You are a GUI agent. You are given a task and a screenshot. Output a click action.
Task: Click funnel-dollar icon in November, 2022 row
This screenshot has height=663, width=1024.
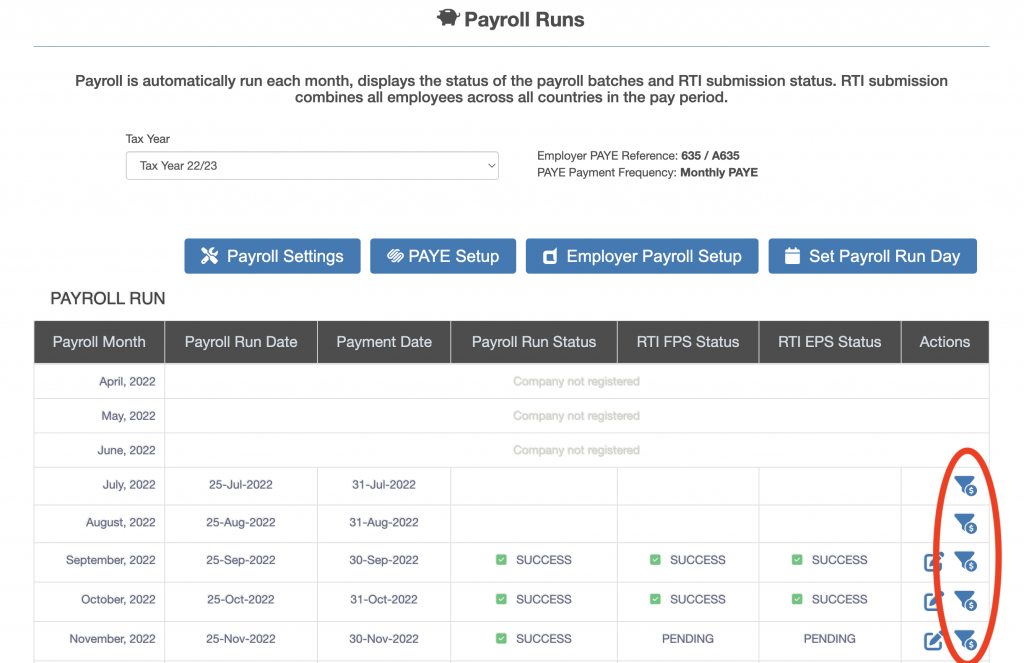964,639
